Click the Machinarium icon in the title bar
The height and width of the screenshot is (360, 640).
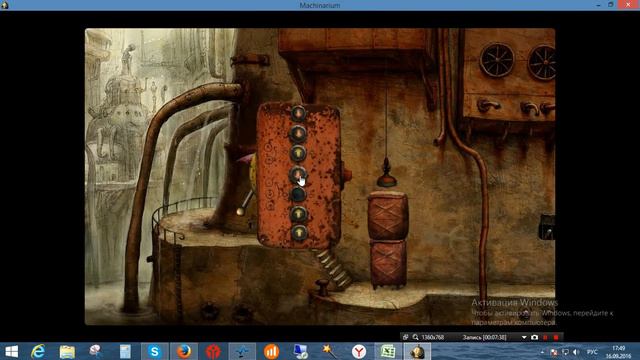tap(4, 5)
